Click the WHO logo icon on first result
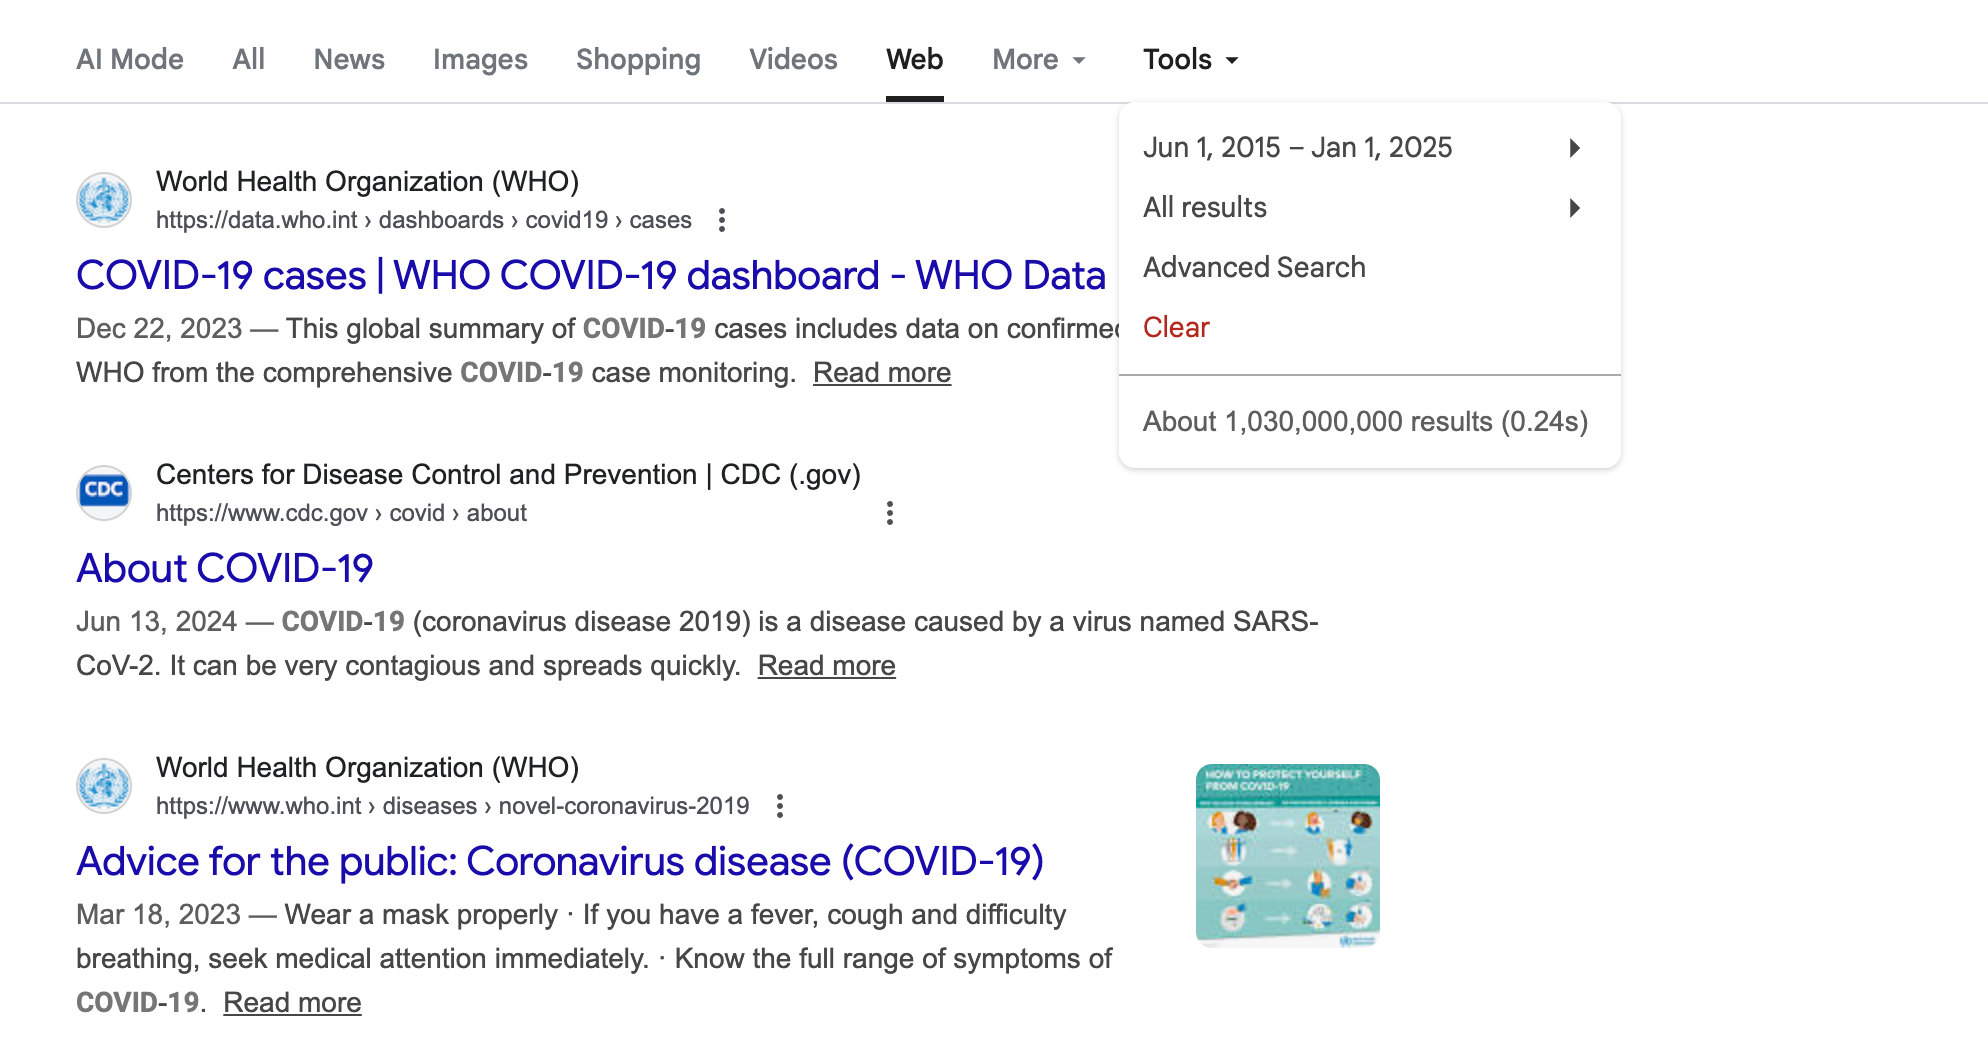1988x1060 pixels. tap(104, 199)
